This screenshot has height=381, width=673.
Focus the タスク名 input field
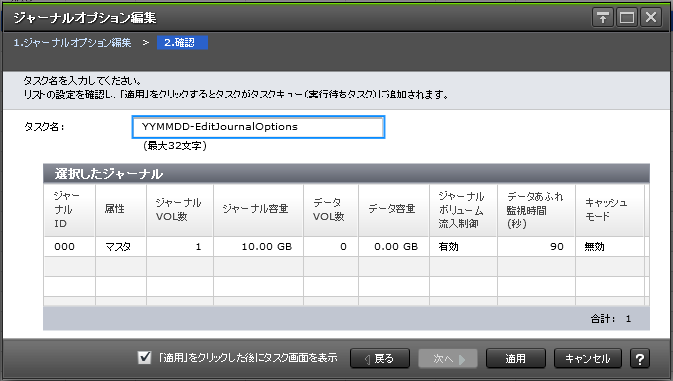(258, 127)
